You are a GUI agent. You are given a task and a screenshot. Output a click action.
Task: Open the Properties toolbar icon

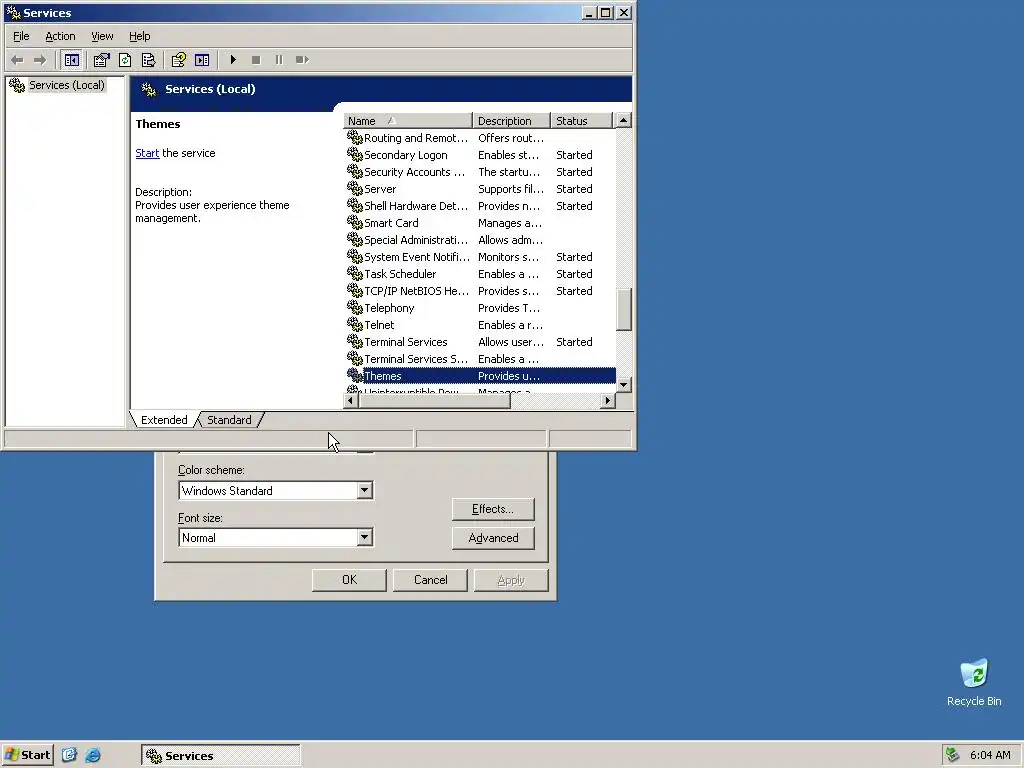(x=101, y=60)
